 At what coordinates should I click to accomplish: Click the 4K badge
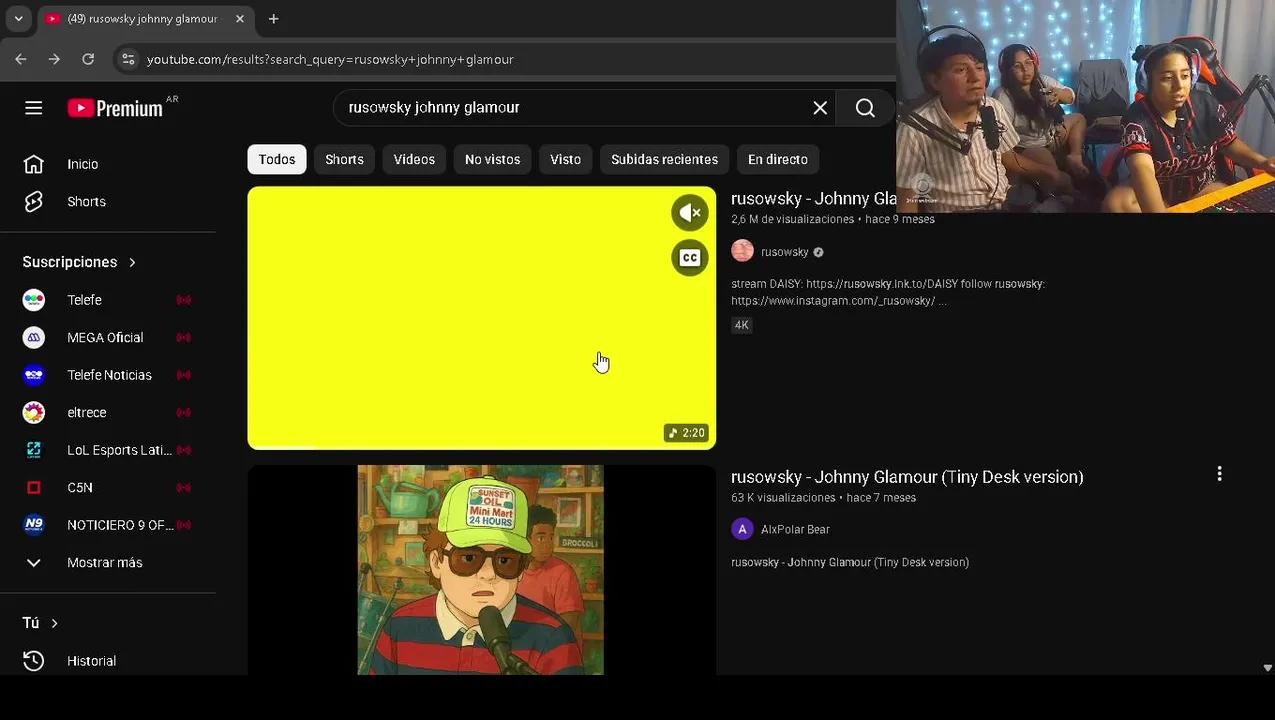coord(741,325)
